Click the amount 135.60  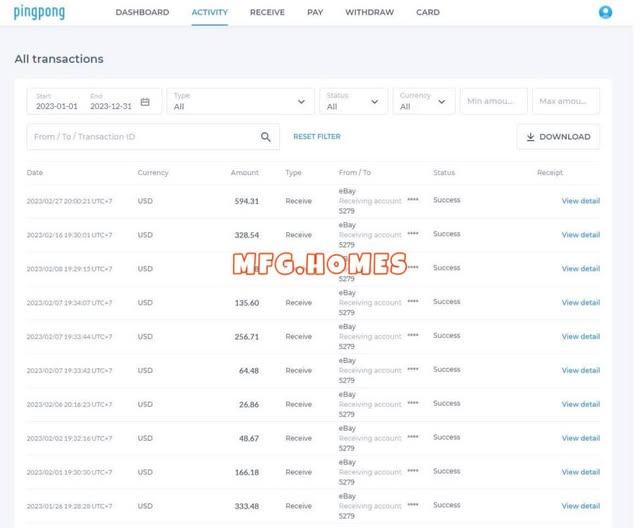pos(247,303)
